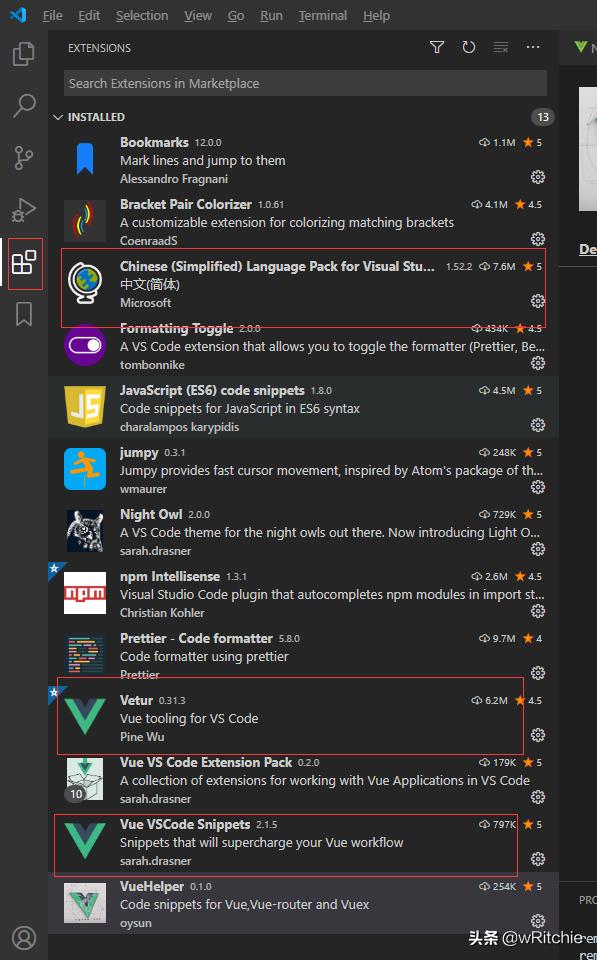Open the Accounts icon in activity bar
The height and width of the screenshot is (960, 597).
[x=24, y=938]
